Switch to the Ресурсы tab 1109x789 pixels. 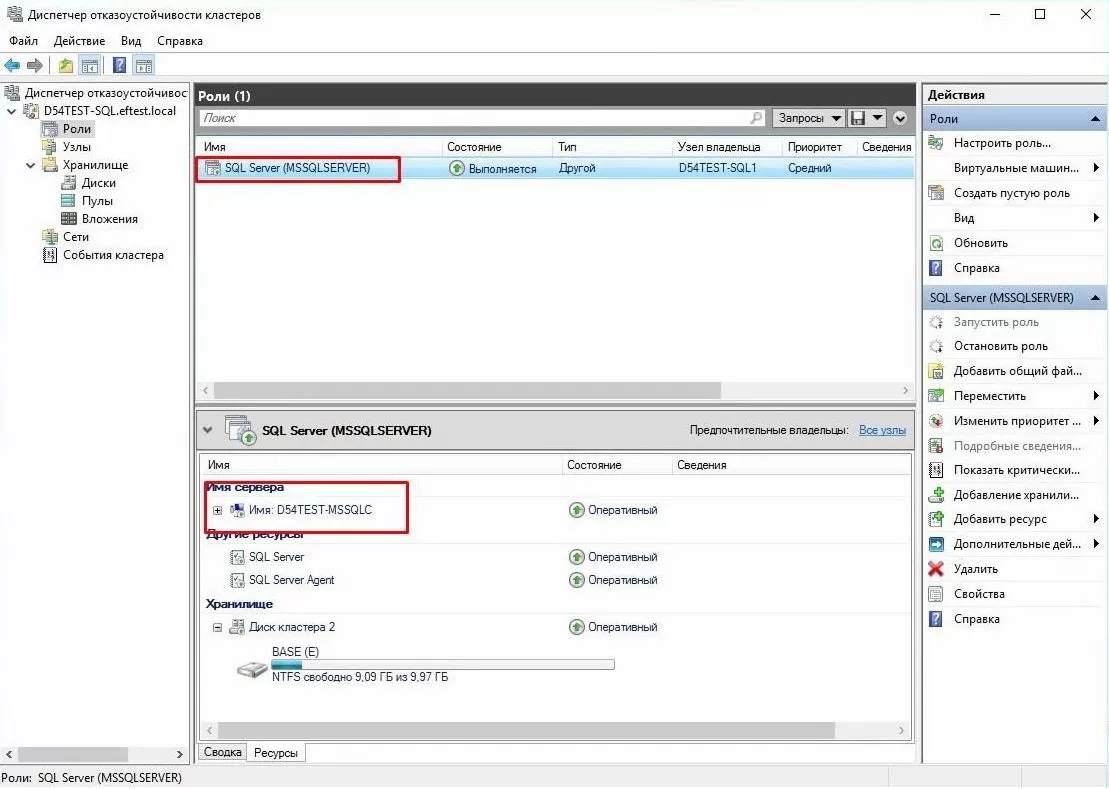pyautogui.click(x=276, y=753)
